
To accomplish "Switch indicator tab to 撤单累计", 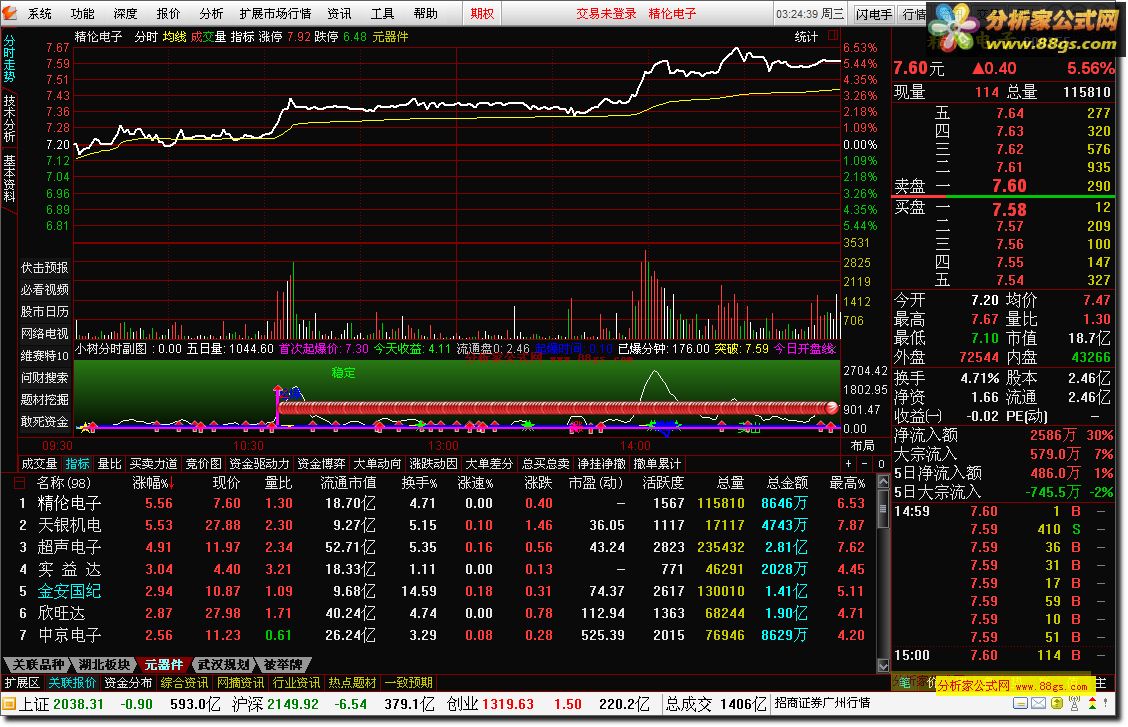I will [x=658, y=464].
